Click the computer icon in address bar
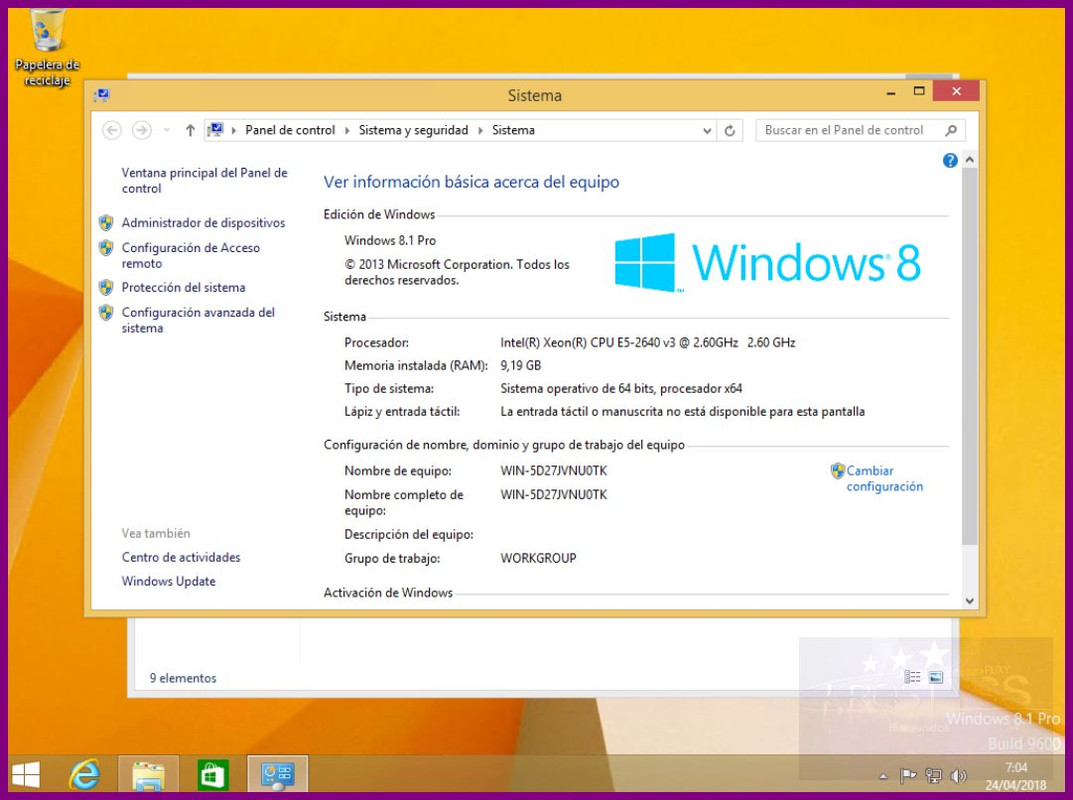This screenshot has height=800, width=1073. click(216, 129)
